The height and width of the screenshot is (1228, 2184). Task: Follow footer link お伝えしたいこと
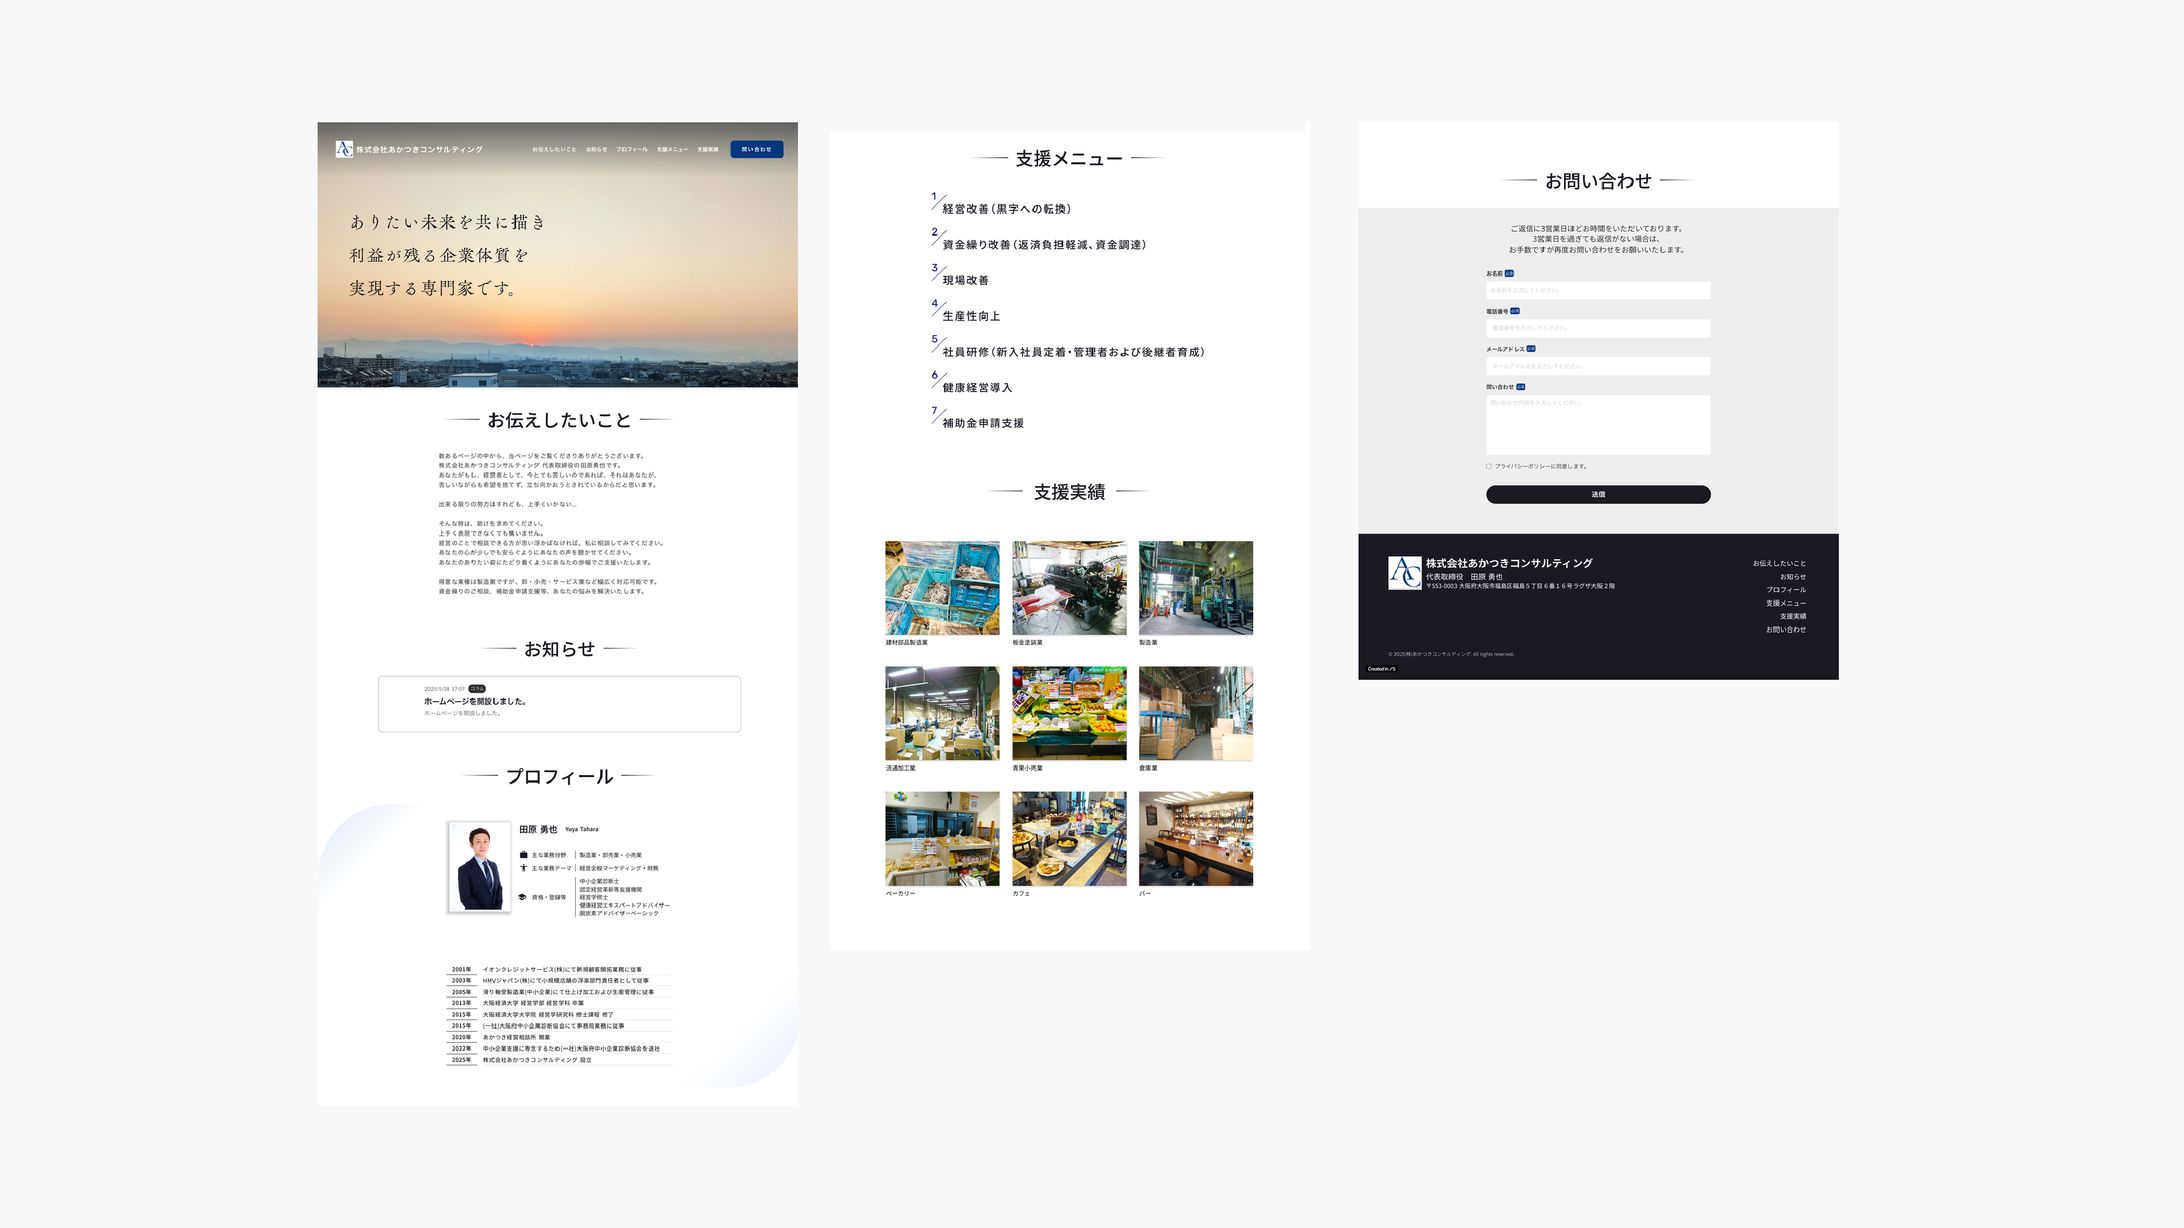(1779, 564)
